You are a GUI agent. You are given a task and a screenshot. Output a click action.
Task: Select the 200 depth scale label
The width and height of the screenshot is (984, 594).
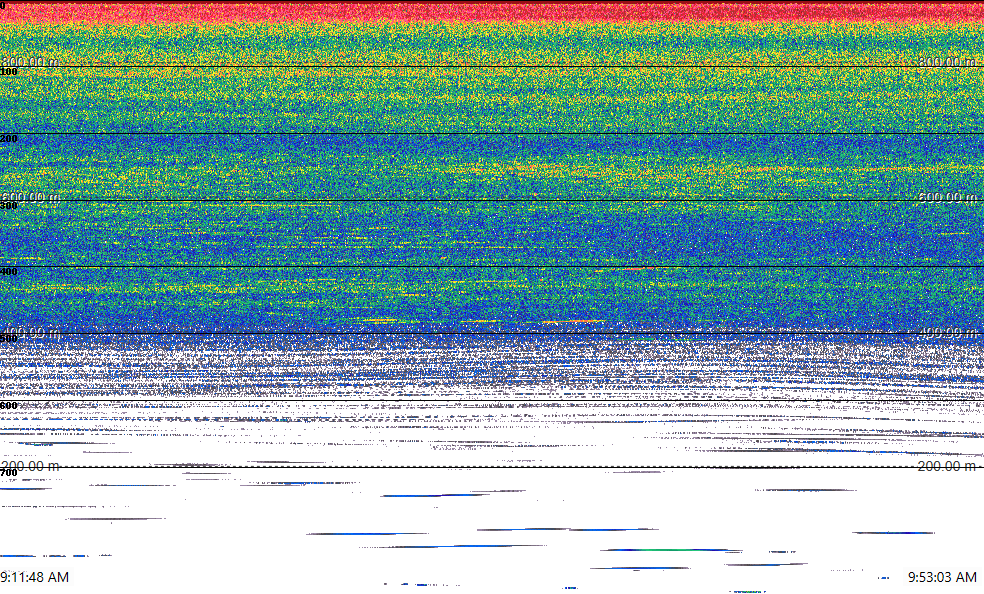pos(9,139)
